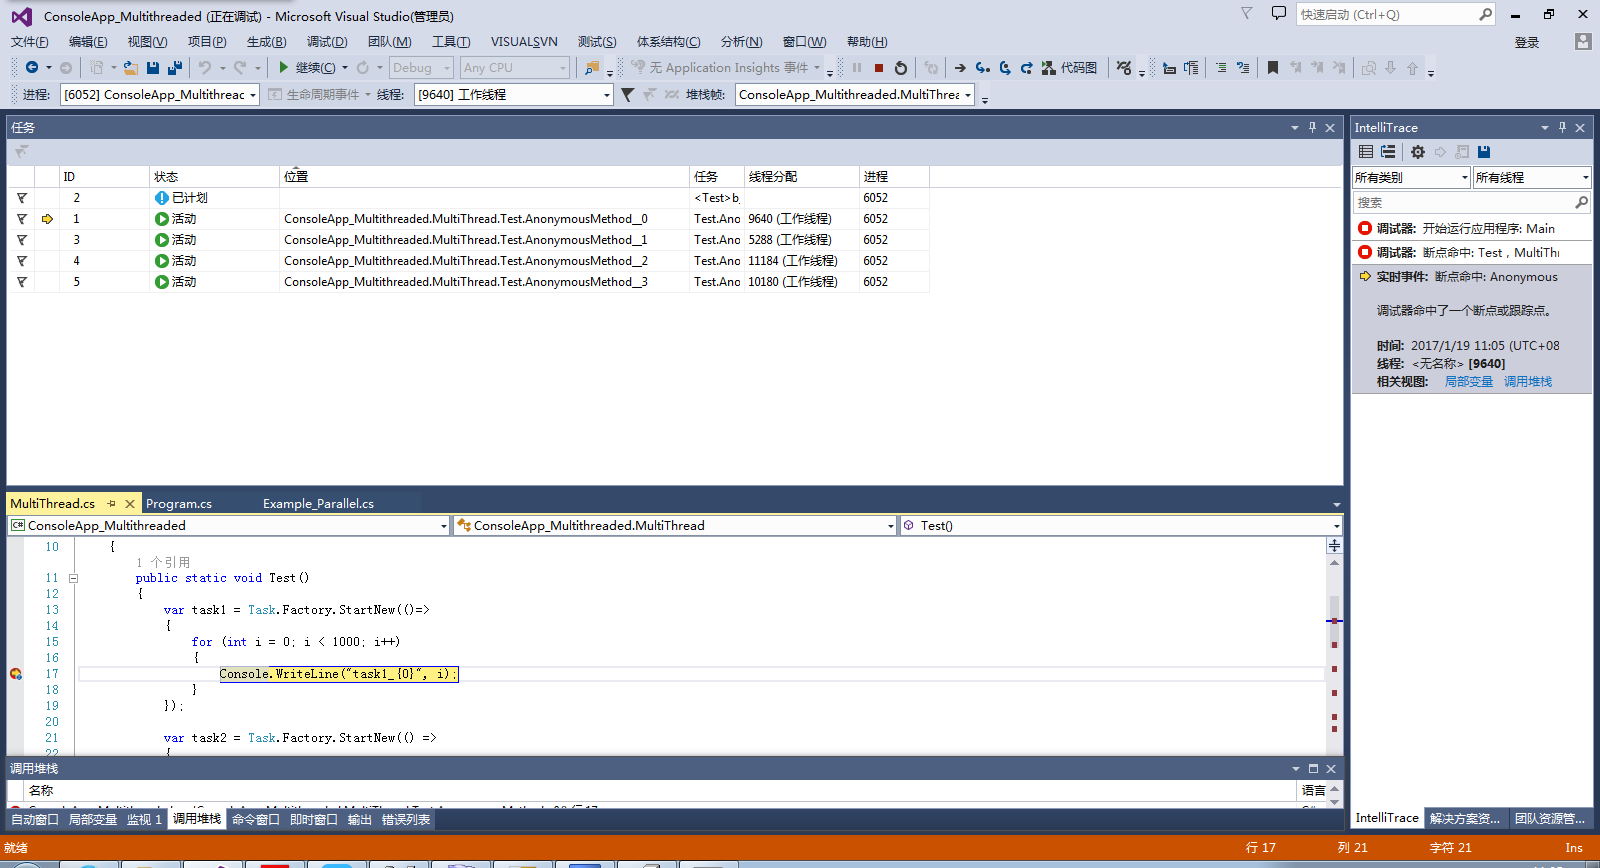This screenshot has height=868, width=1600.
Task: Save the IntelliTrace session with save icon
Action: (x=1484, y=152)
